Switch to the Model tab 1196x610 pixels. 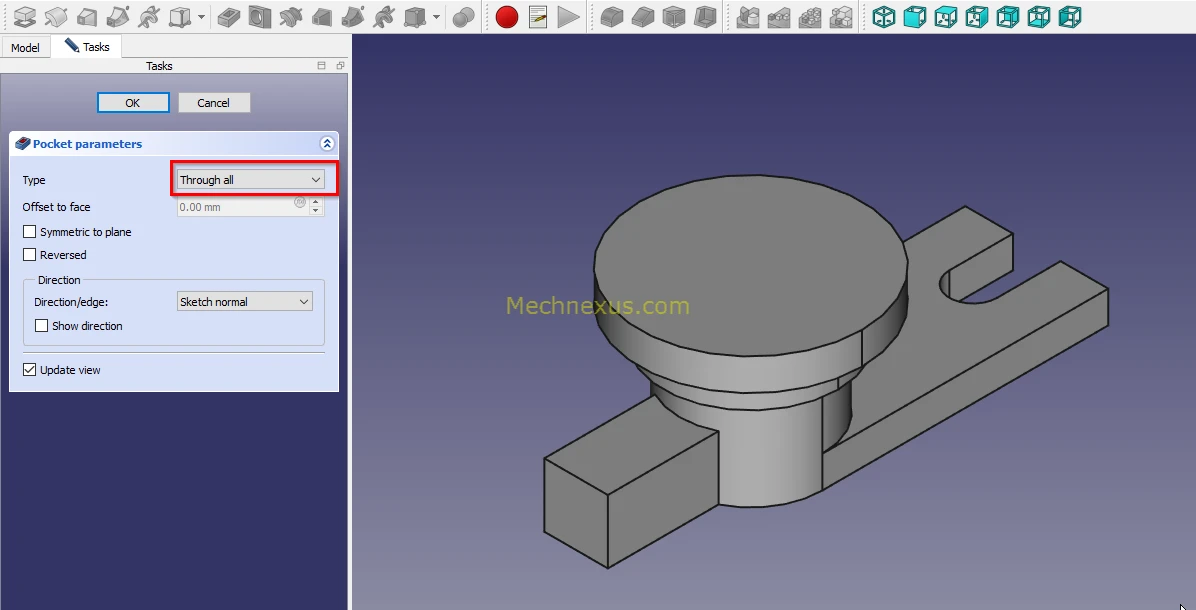[x=25, y=48]
